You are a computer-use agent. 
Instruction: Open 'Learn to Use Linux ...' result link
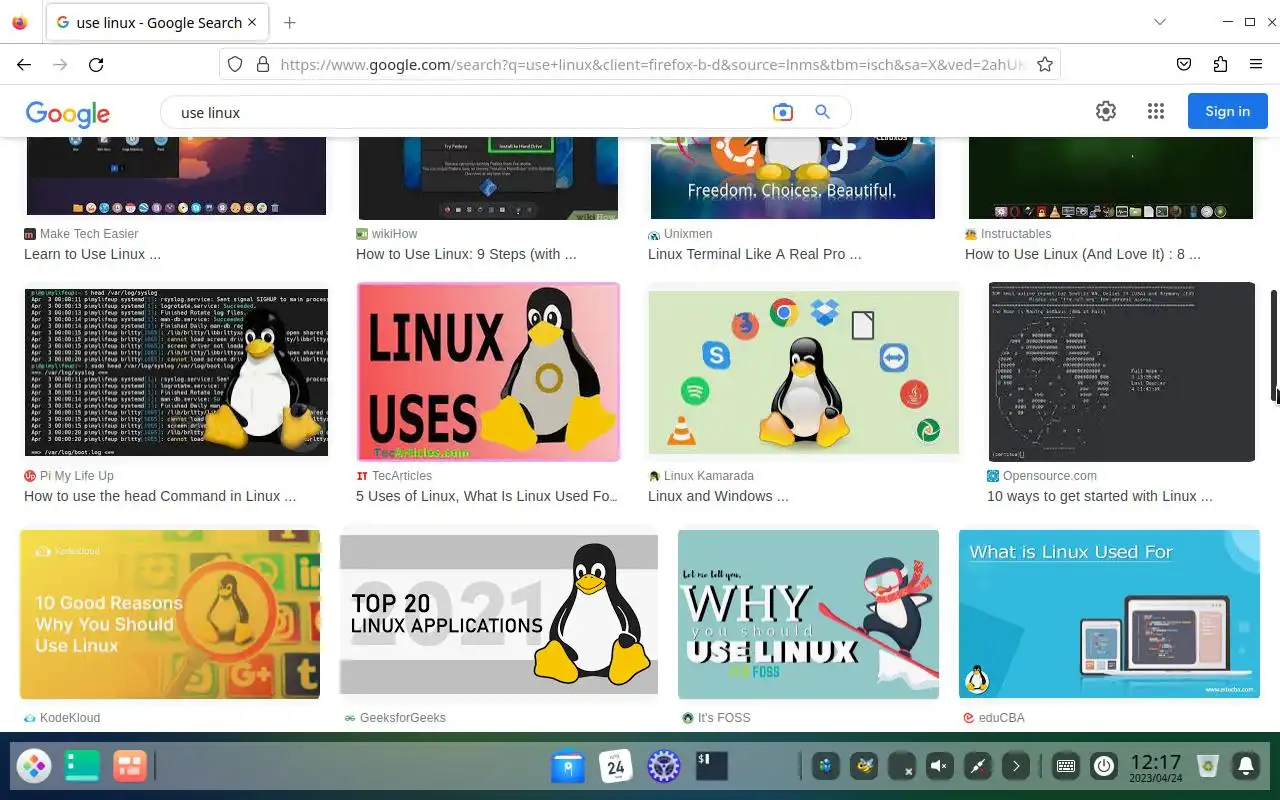coord(92,254)
